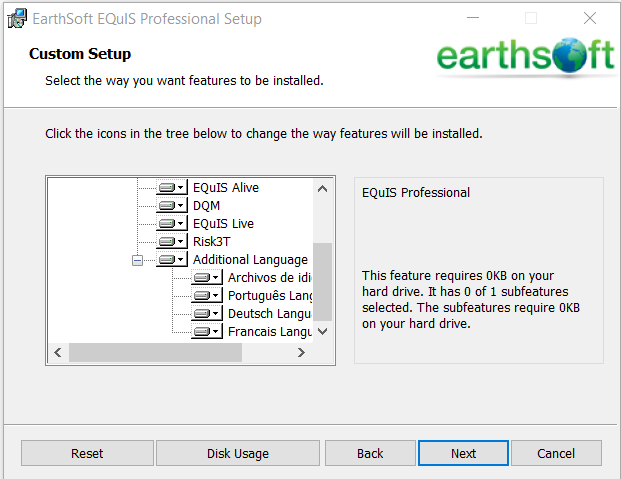
Task: Click the EQuIS Live feature drive icon
Action: pos(172,224)
